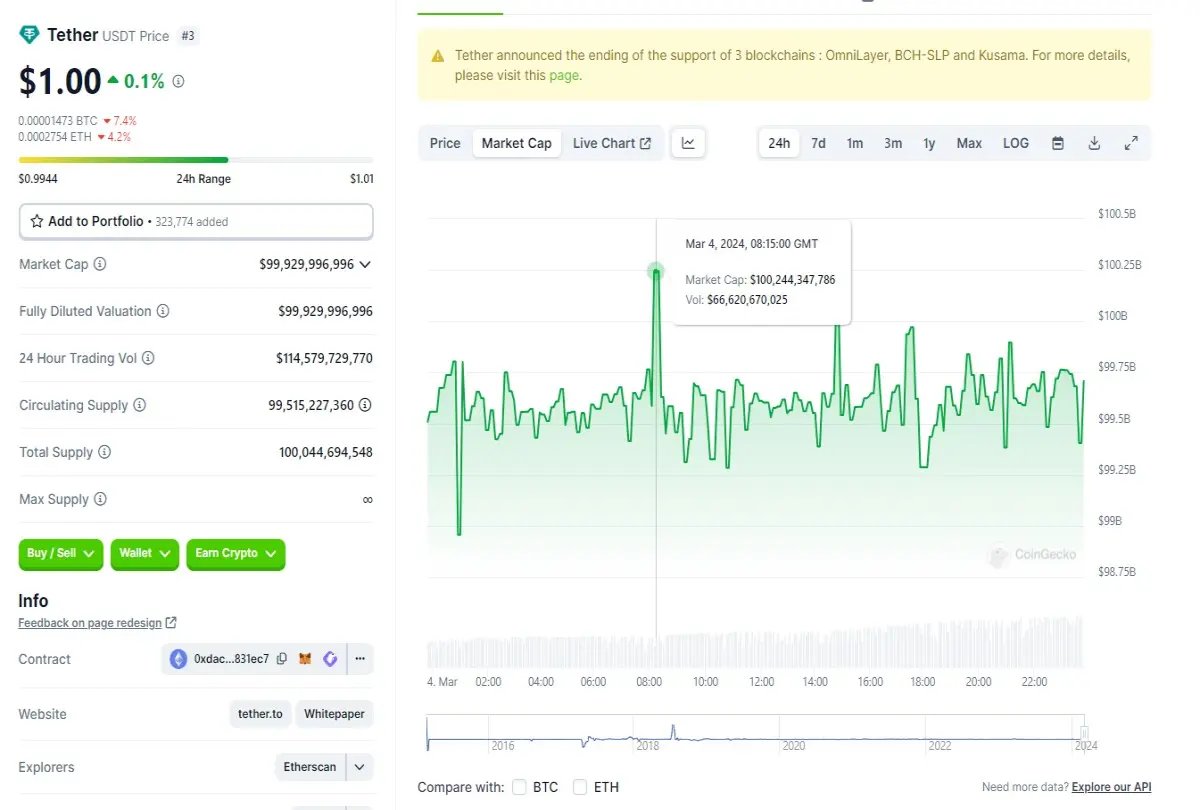Click the historical range navigator at 2018
Screen dimensions: 1200x810
click(648, 745)
